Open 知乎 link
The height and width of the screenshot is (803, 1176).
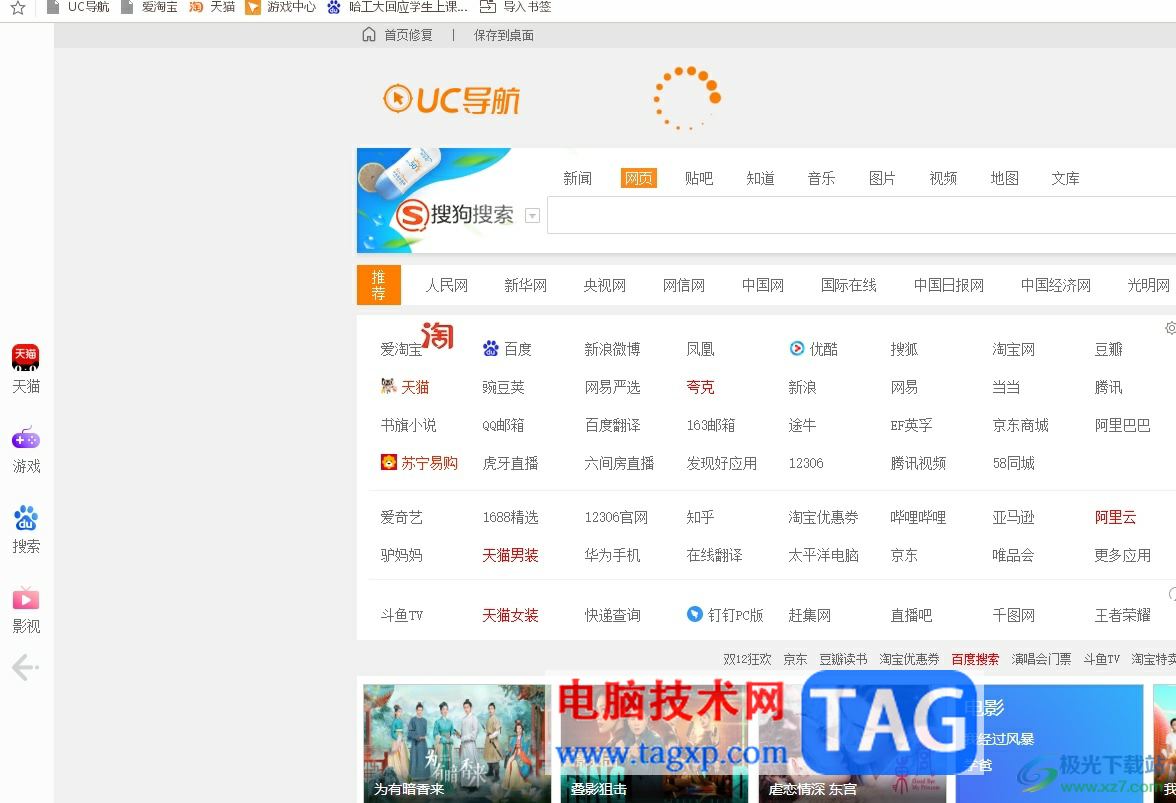point(700,517)
